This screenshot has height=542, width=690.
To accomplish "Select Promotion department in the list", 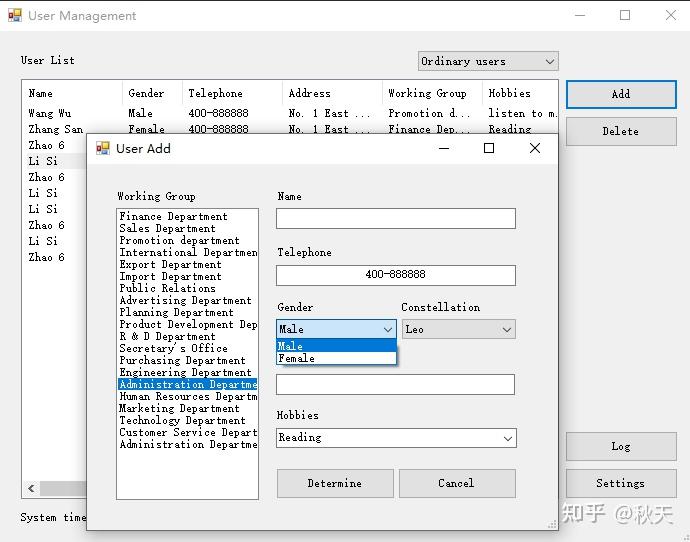I will pos(187,241).
